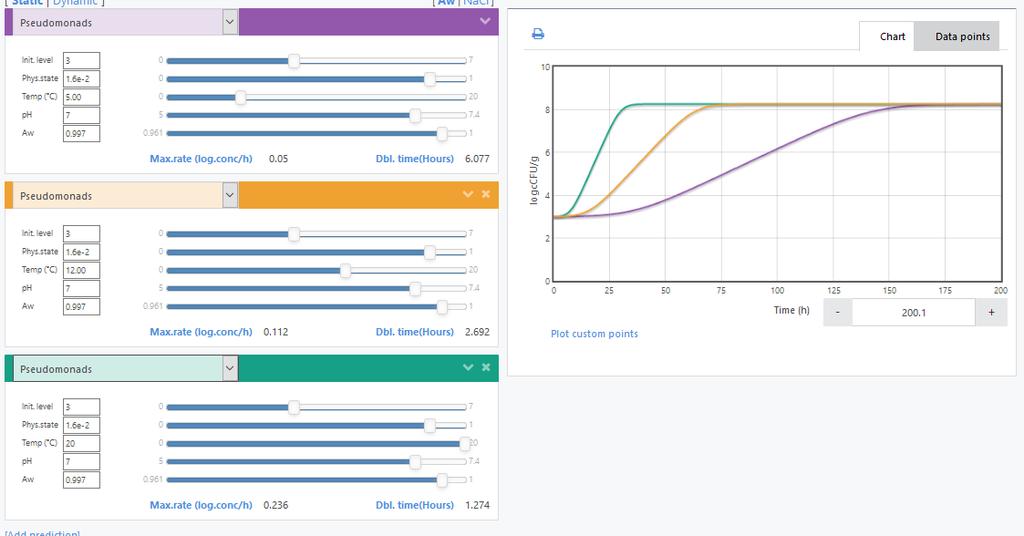The width and height of the screenshot is (1024, 536).
Task: Click Init. level field in orange panel
Action: pyautogui.click(x=82, y=233)
